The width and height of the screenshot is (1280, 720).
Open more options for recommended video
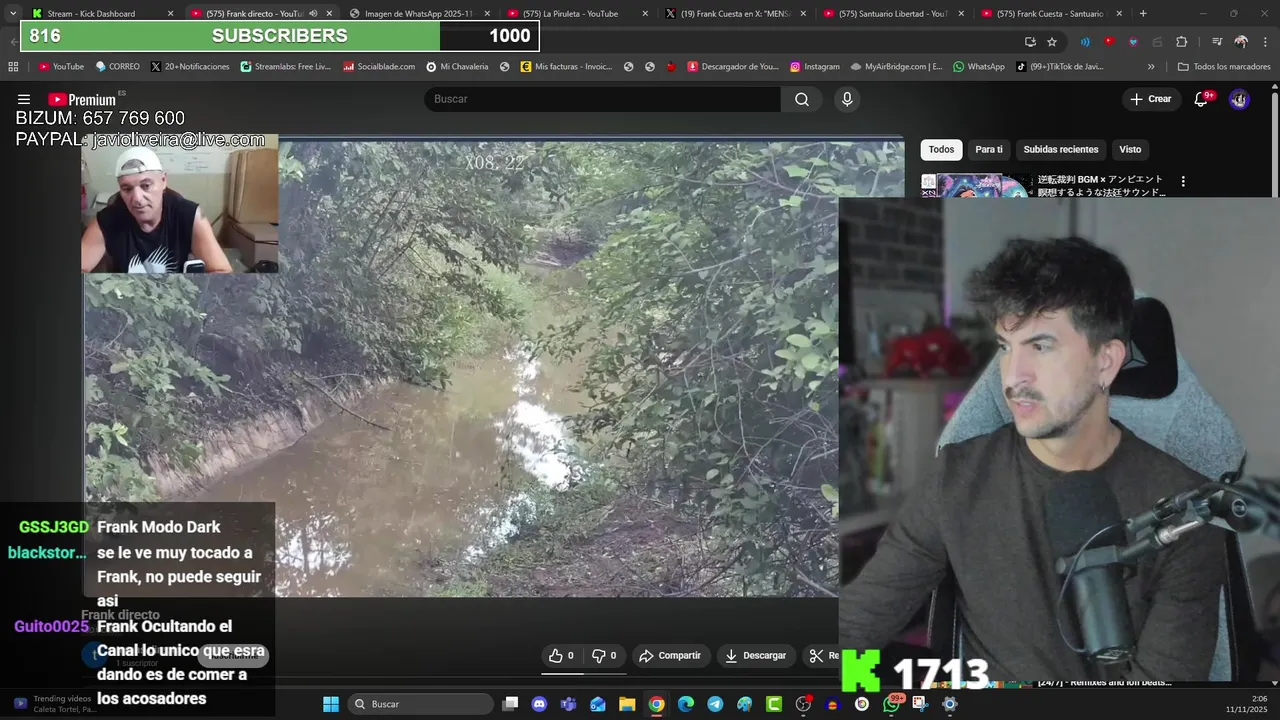[1183, 182]
